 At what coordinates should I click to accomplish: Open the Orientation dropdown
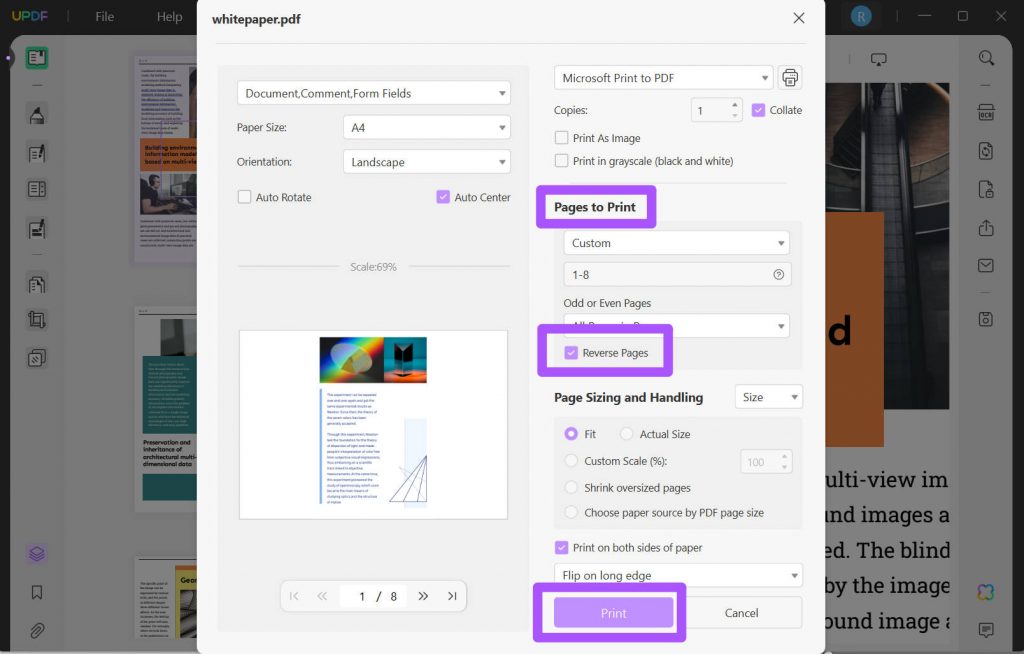click(x=427, y=161)
